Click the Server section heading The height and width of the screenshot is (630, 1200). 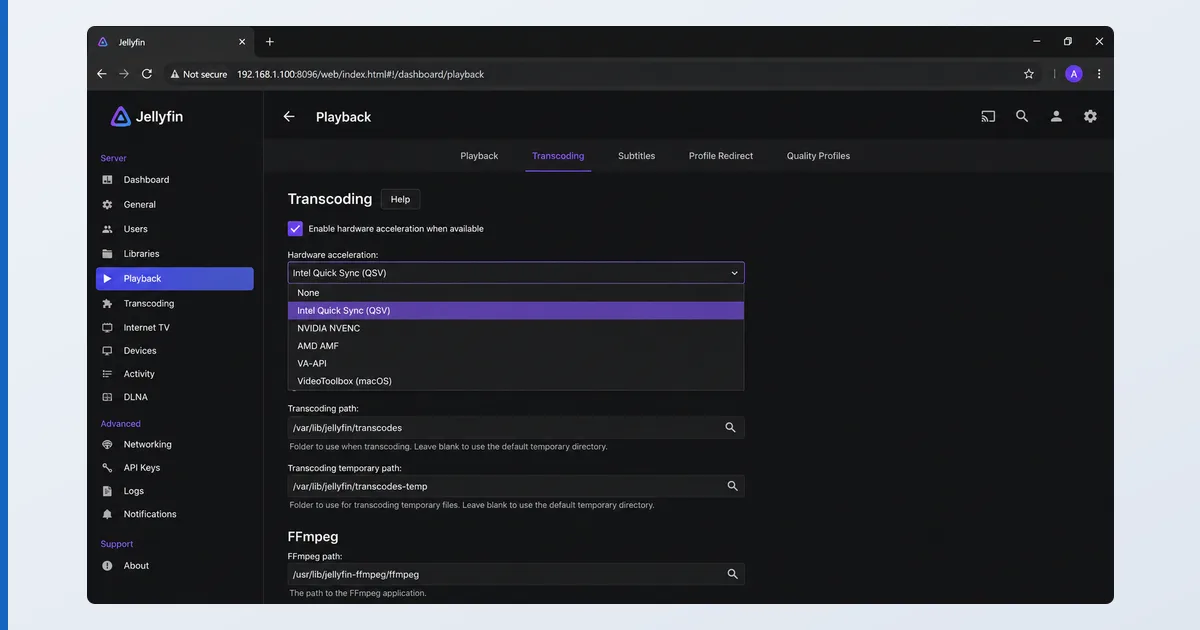click(x=114, y=158)
